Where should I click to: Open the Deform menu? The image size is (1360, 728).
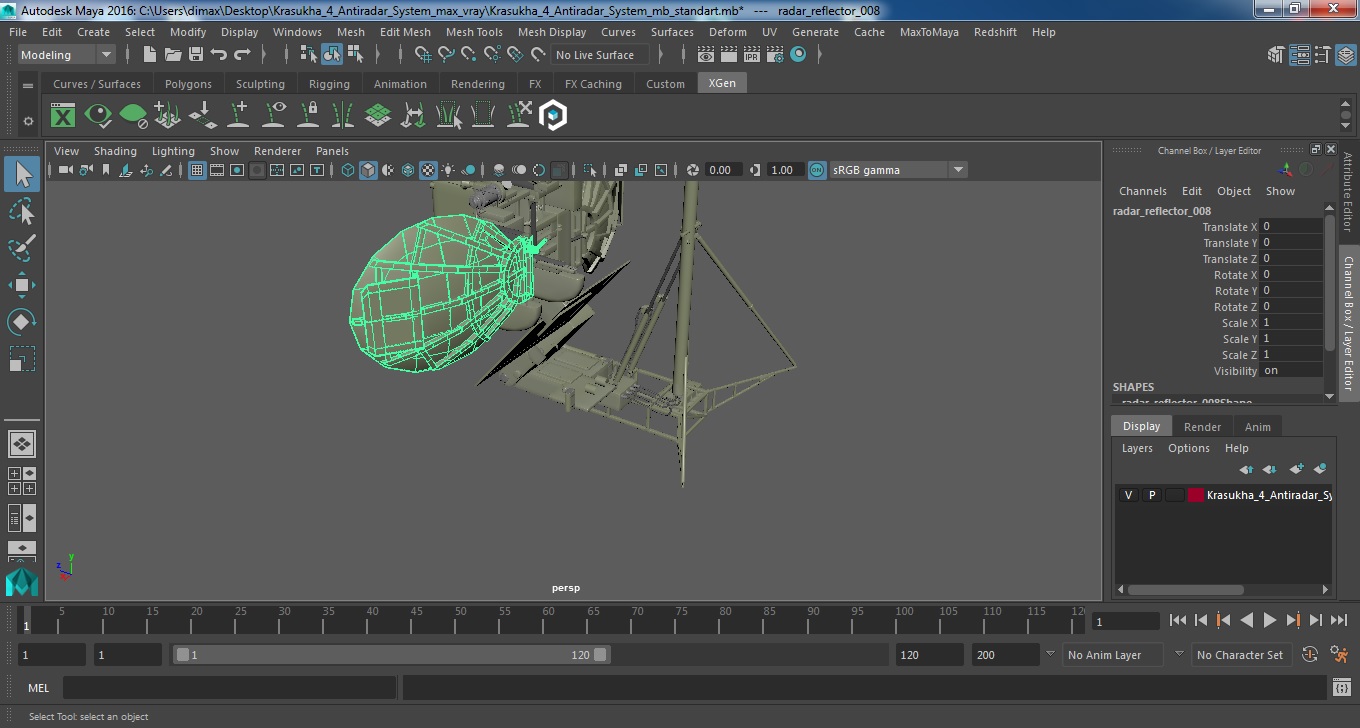pyautogui.click(x=728, y=32)
